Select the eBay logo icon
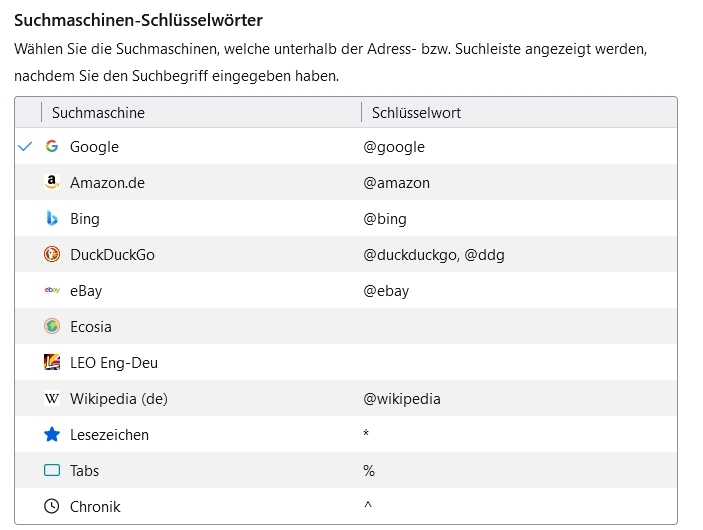The height and width of the screenshot is (530, 703). [x=52, y=291]
